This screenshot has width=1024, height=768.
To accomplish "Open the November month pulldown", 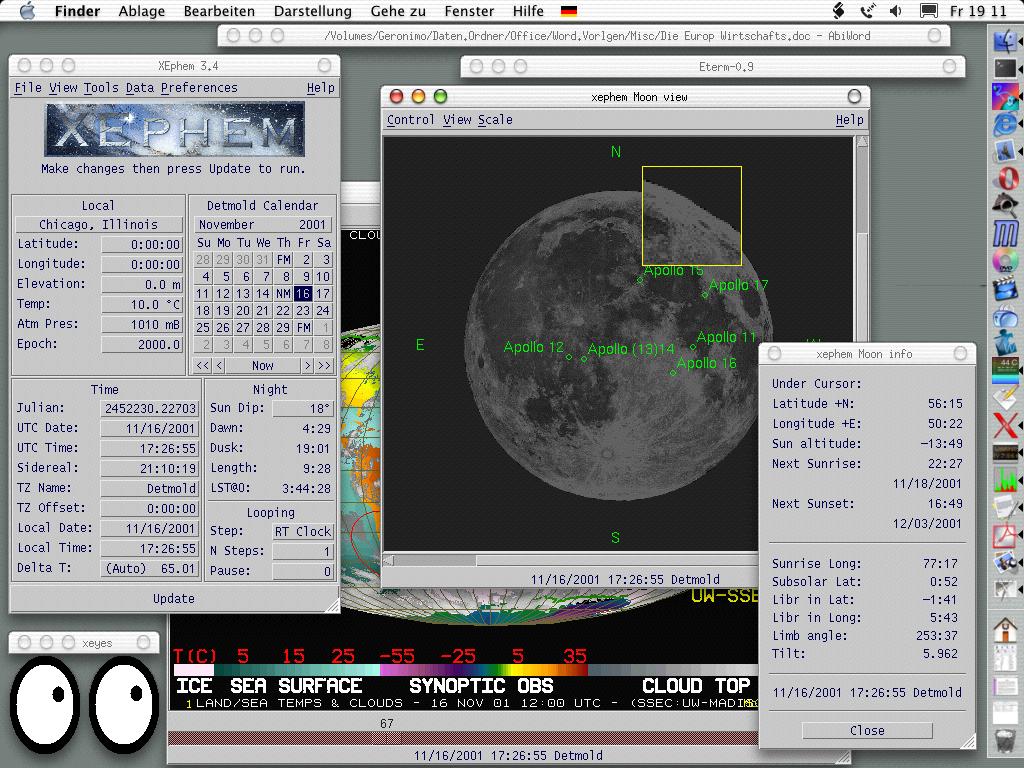I will pyautogui.click(x=227, y=225).
